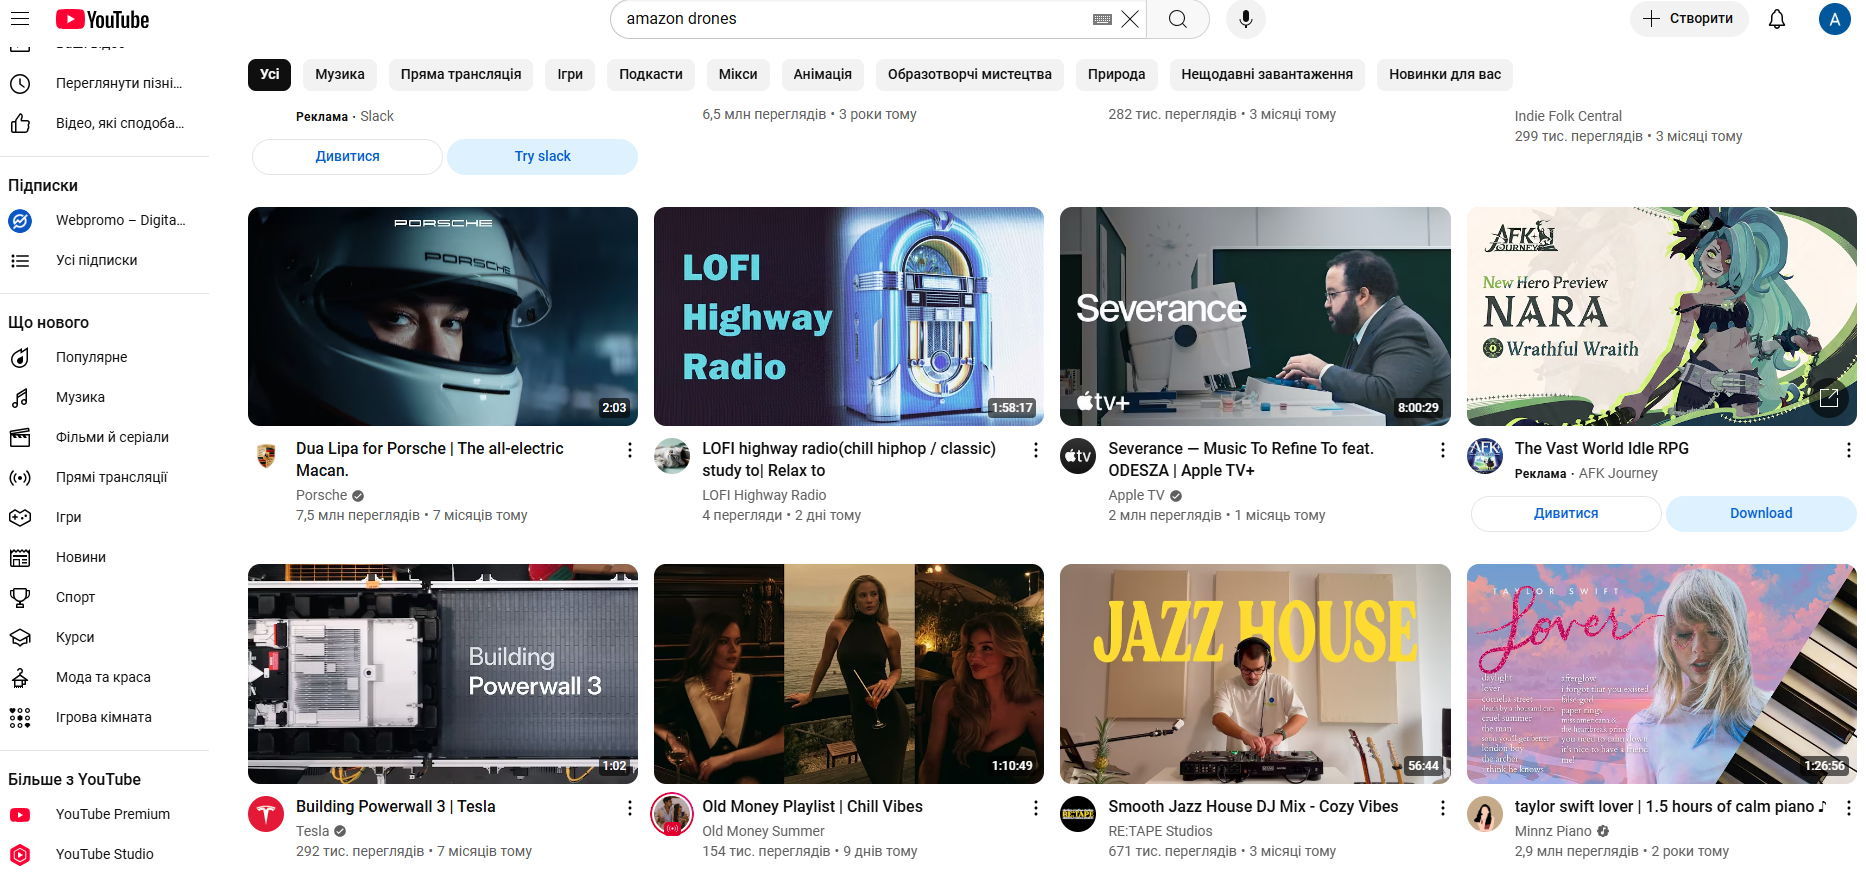The image size is (1866, 873).
Task: Open the hamburger guide menu
Action: tap(20, 19)
